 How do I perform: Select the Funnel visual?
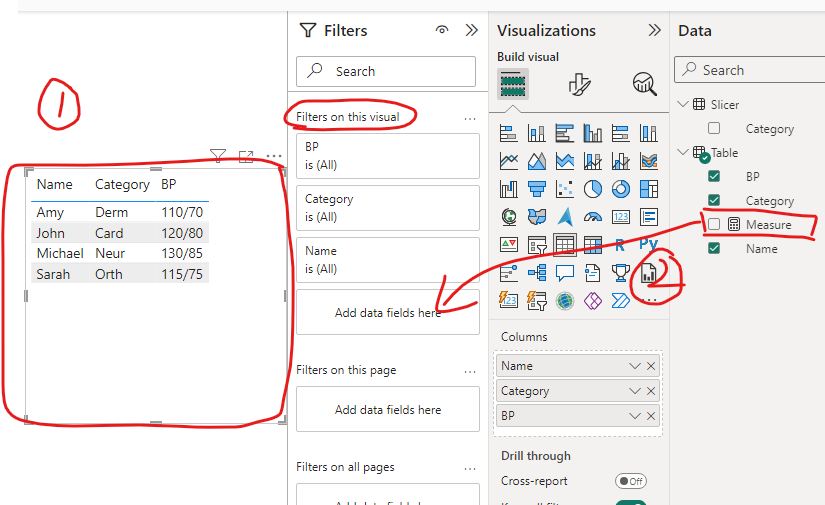[536, 189]
